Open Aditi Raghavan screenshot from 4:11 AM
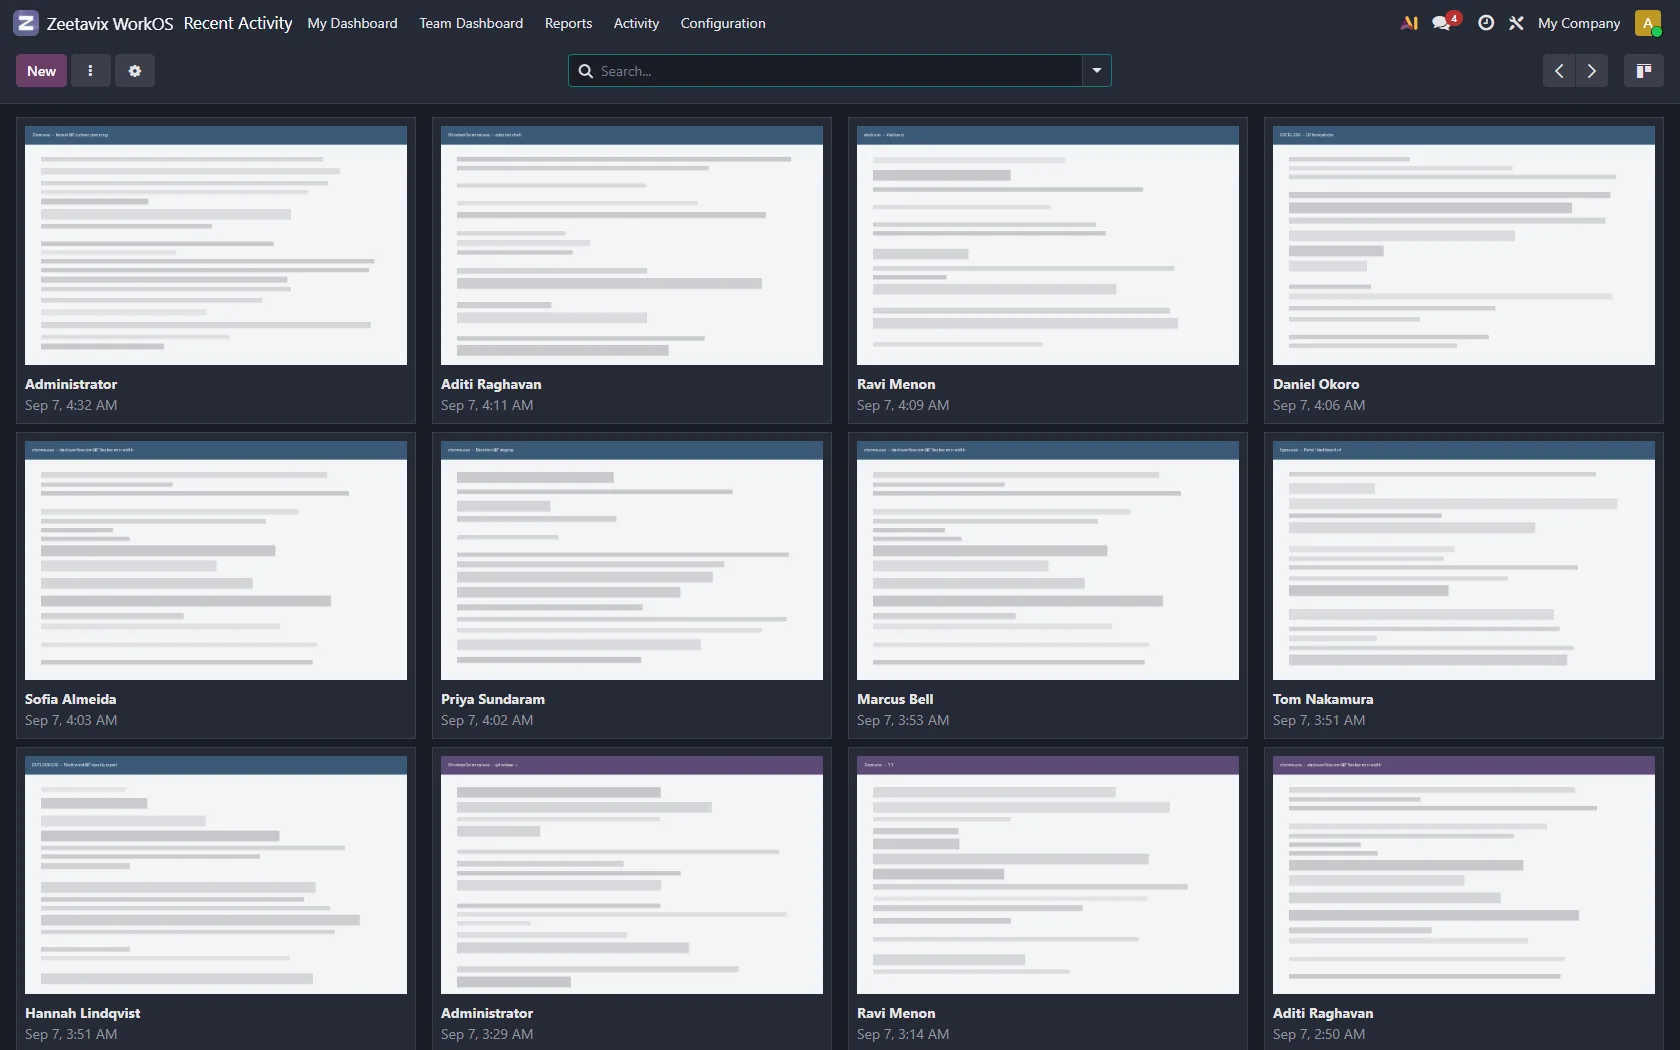 (x=632, y=245)
